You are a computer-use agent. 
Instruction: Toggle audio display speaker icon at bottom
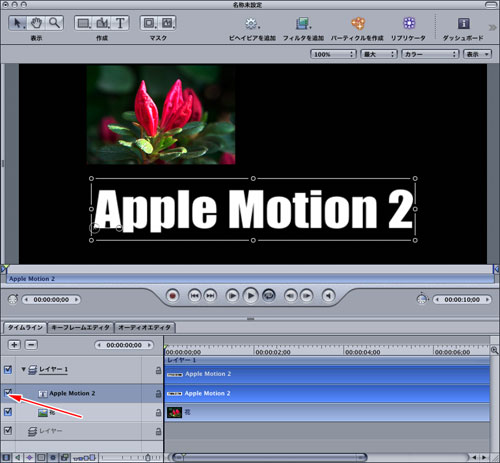pyautogui.click(x=18, y=457)
